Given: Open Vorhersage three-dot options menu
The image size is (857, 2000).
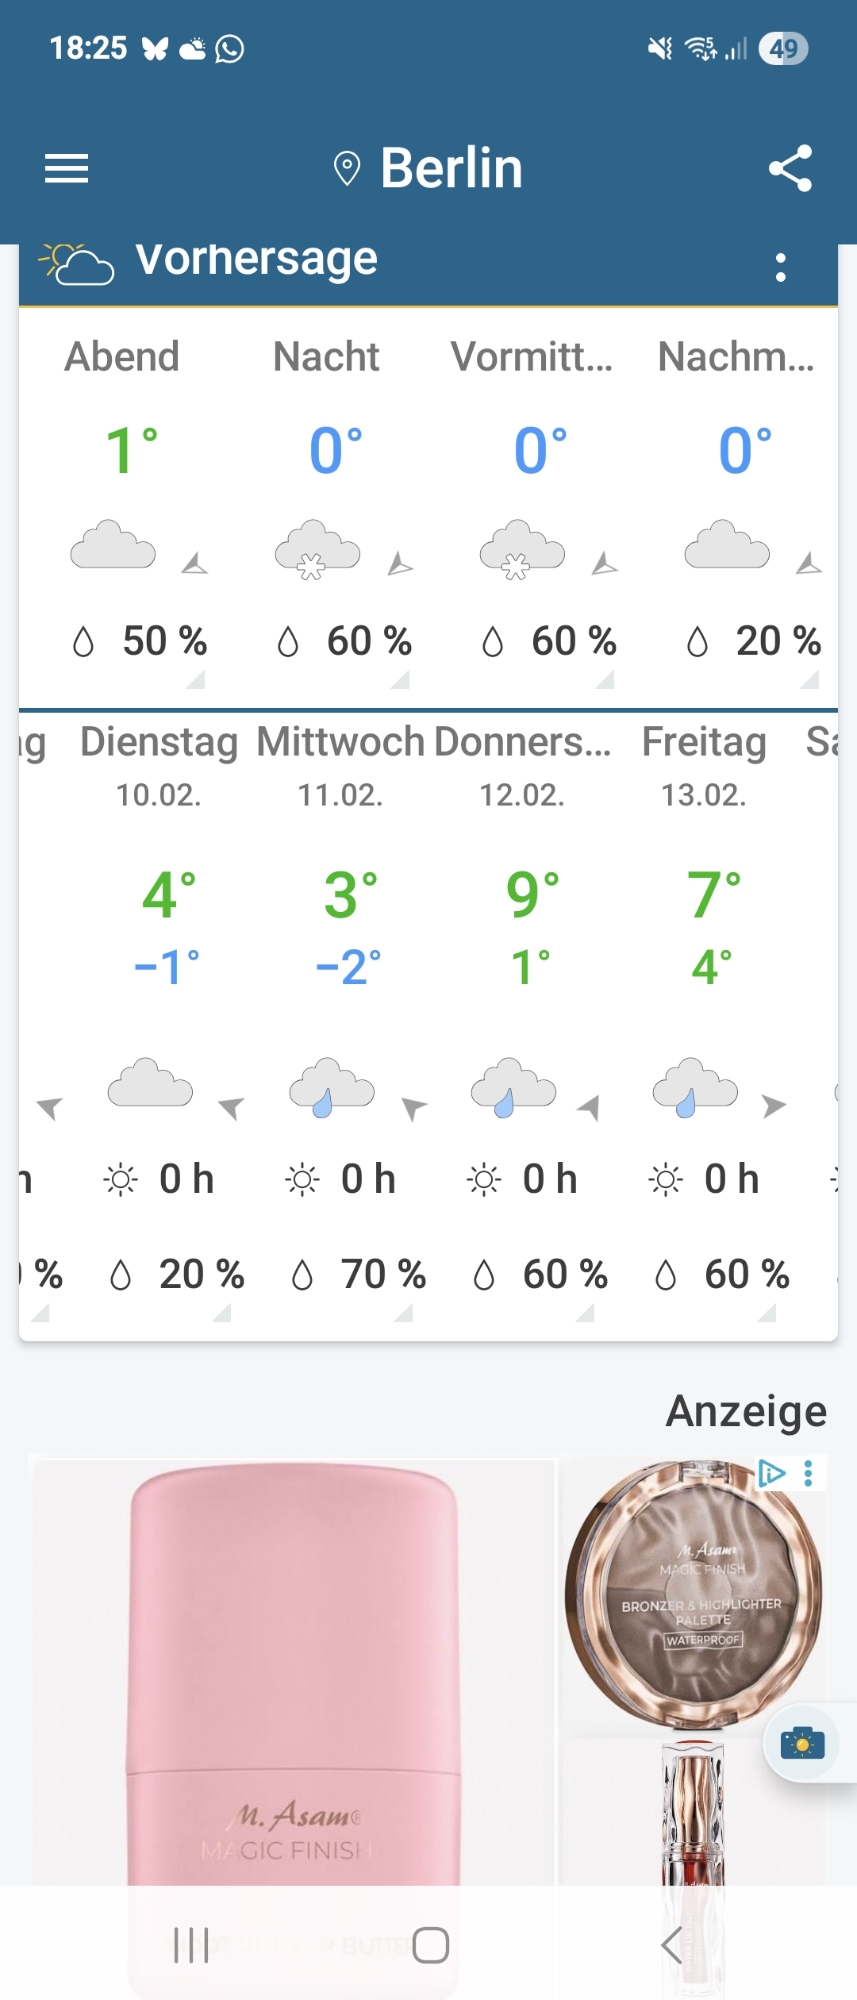Looking at the screenshot, I should 781,267.
